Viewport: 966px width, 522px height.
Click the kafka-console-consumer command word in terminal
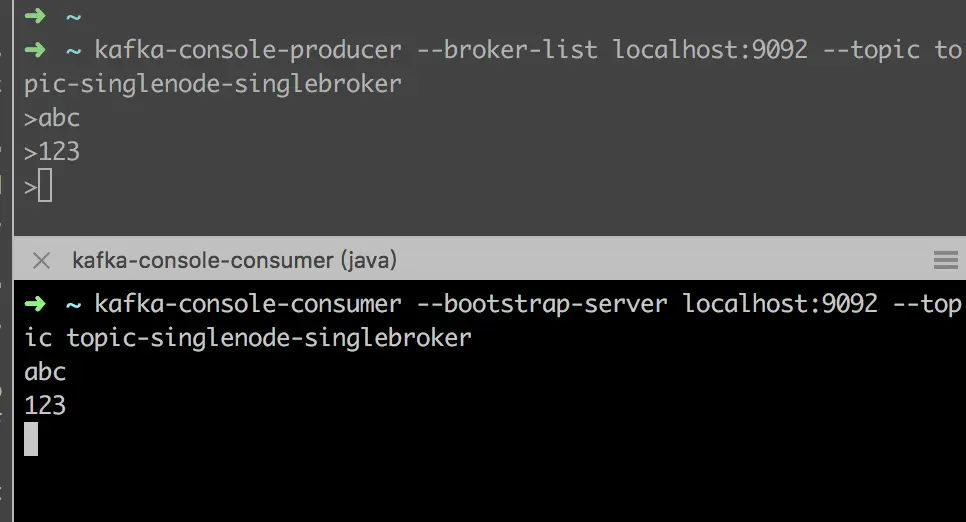coord(248,304)
